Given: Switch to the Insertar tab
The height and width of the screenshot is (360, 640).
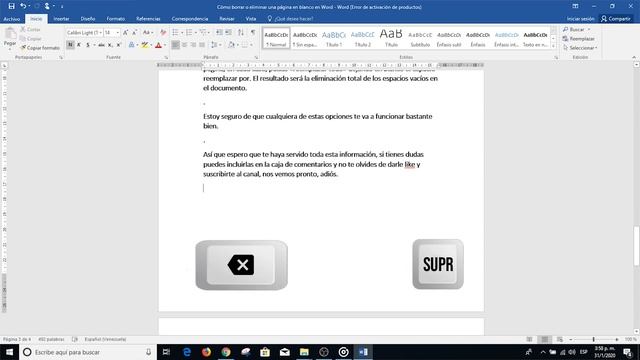Looking at the screenshot, I should (61, 19).
